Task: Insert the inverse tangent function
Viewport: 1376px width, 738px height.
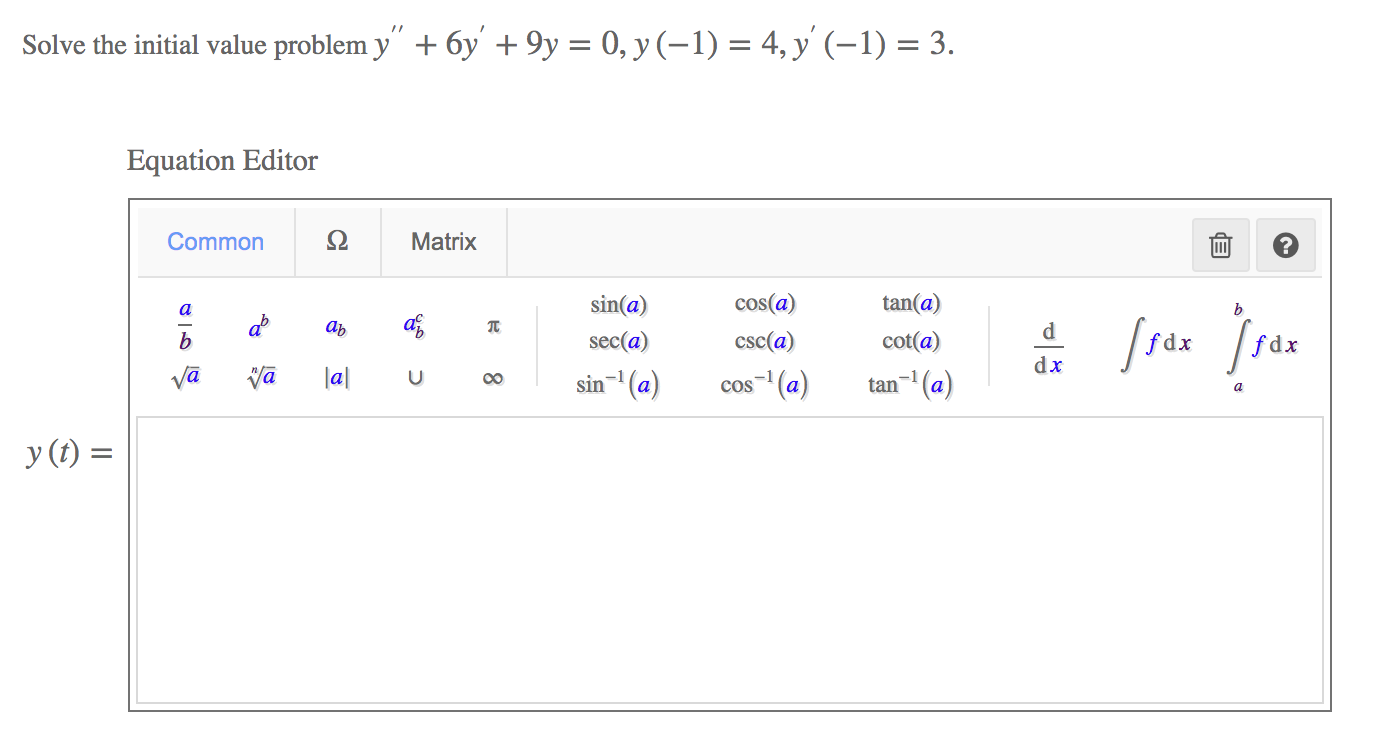Action: 910,383
